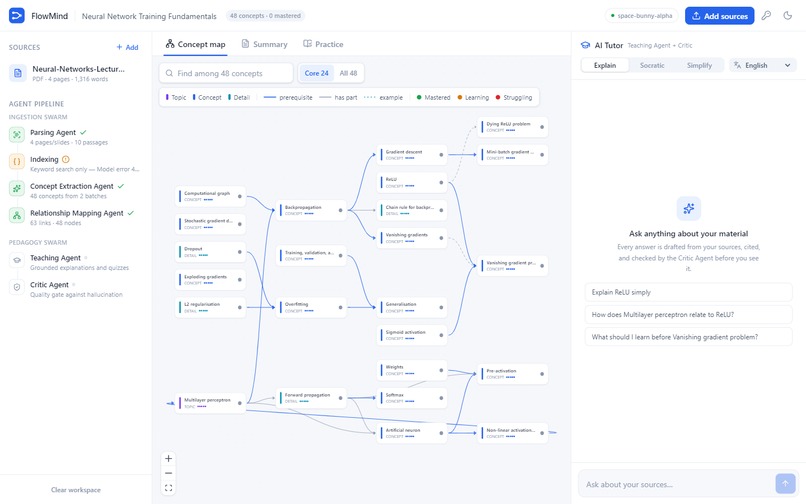806x504 pixels.
Task: Toggle dark mode moon icon
Action: tap(787, 15)
